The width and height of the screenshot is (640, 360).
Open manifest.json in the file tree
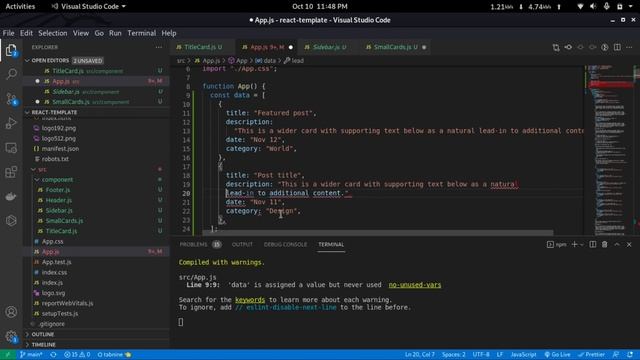[60, 149]
